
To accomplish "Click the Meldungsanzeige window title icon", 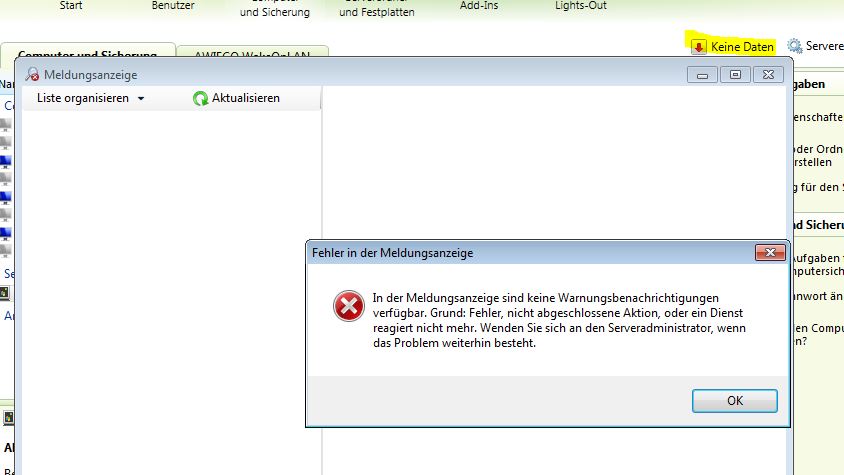I will click(33, 75).
